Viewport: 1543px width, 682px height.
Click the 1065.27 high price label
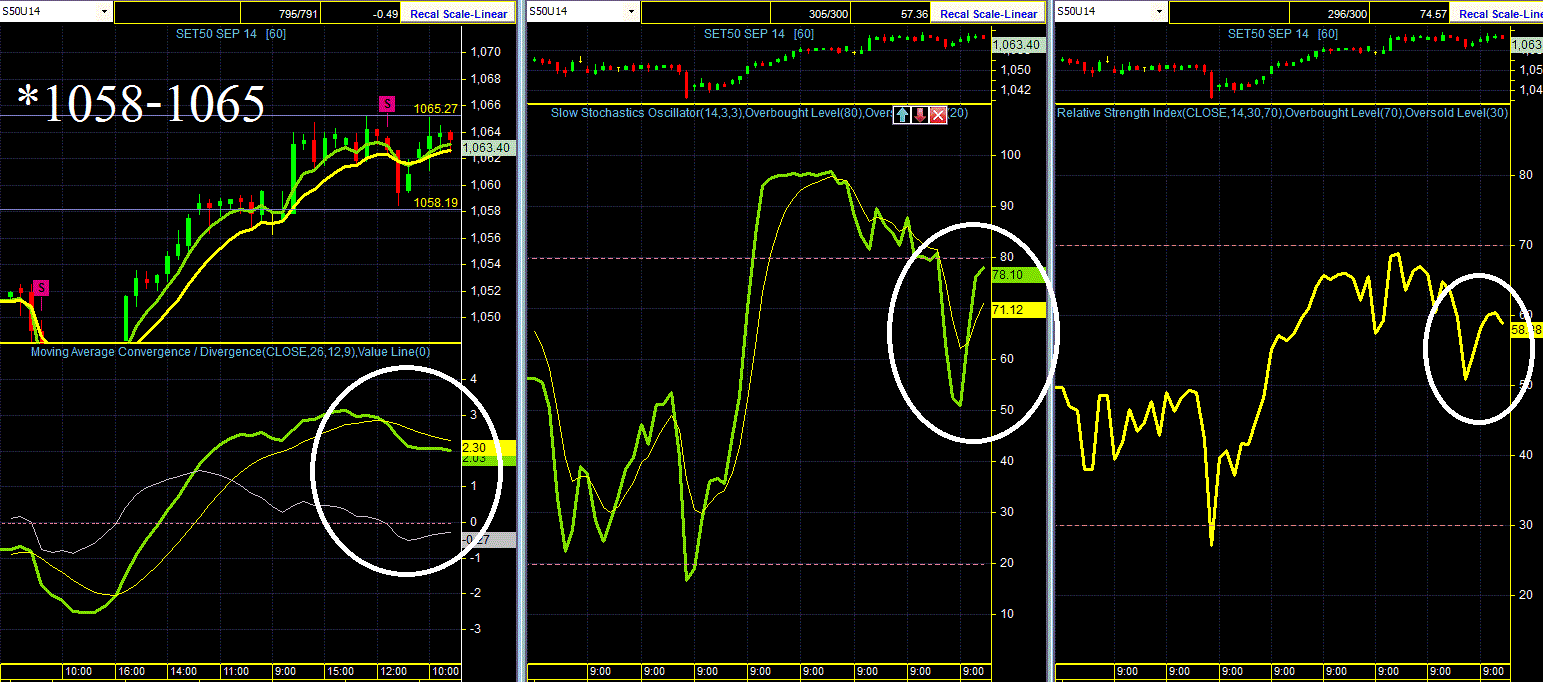[434, 109]
